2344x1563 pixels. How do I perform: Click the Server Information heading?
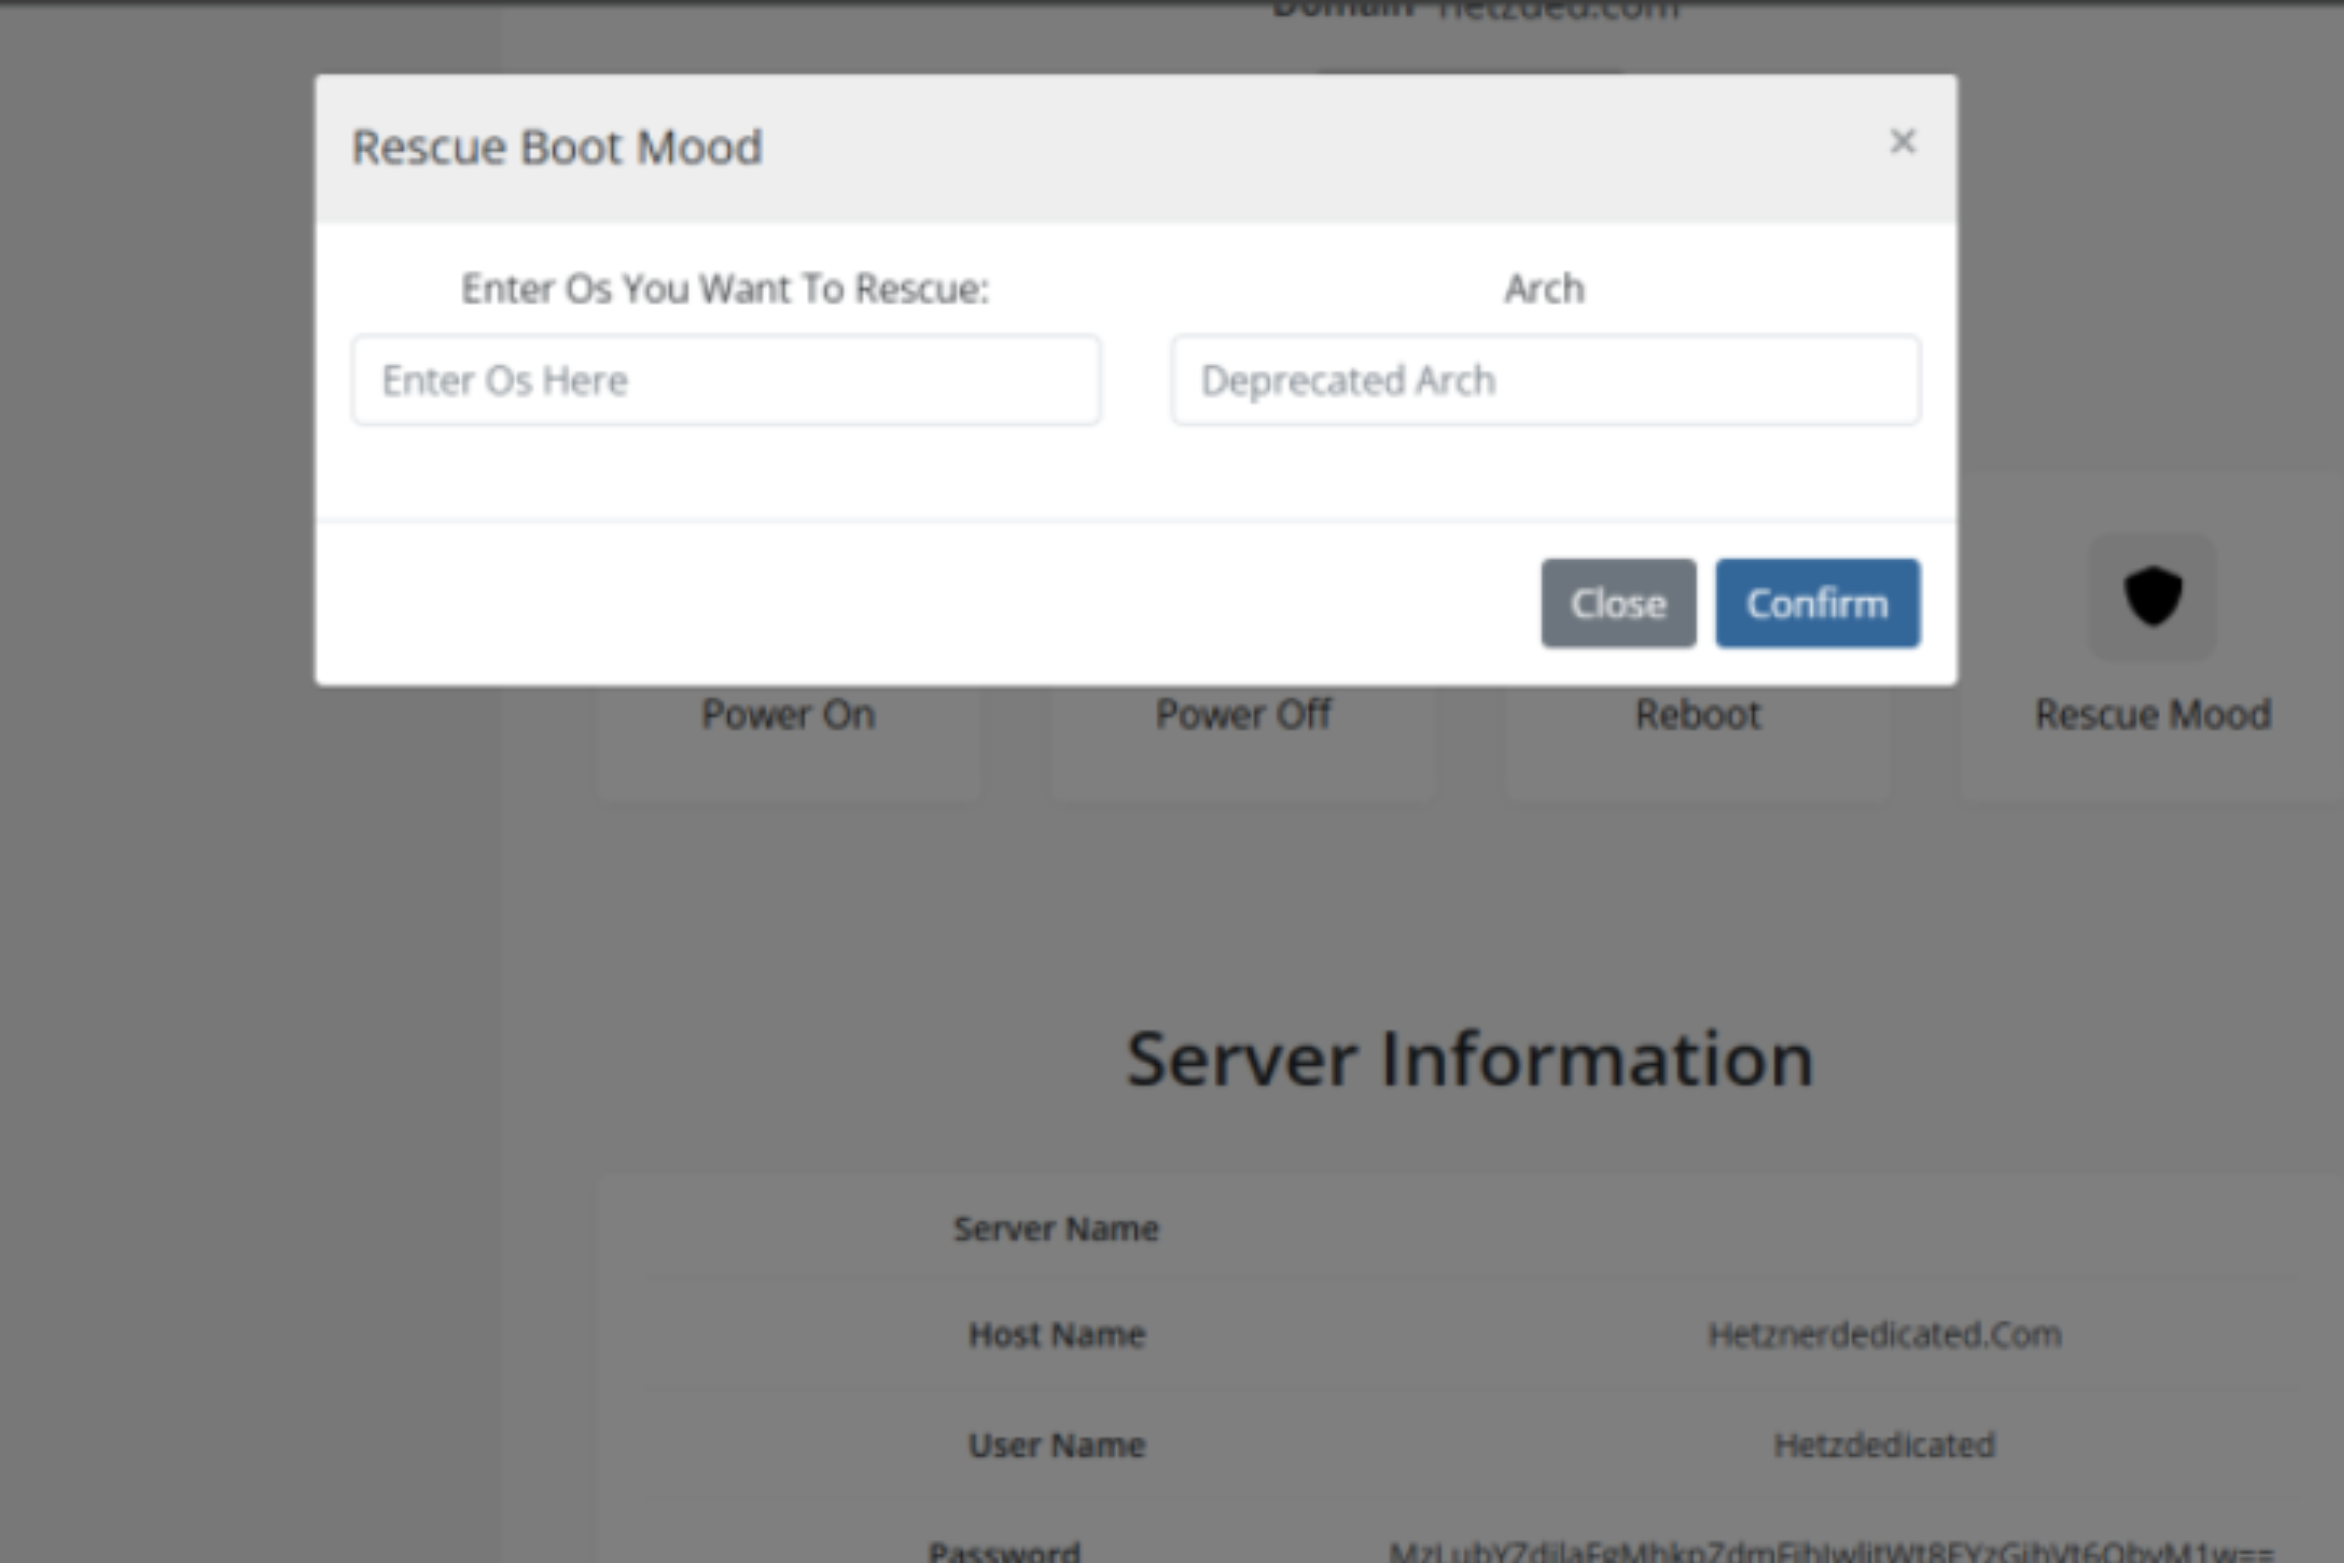(x=1469, y=1059)
